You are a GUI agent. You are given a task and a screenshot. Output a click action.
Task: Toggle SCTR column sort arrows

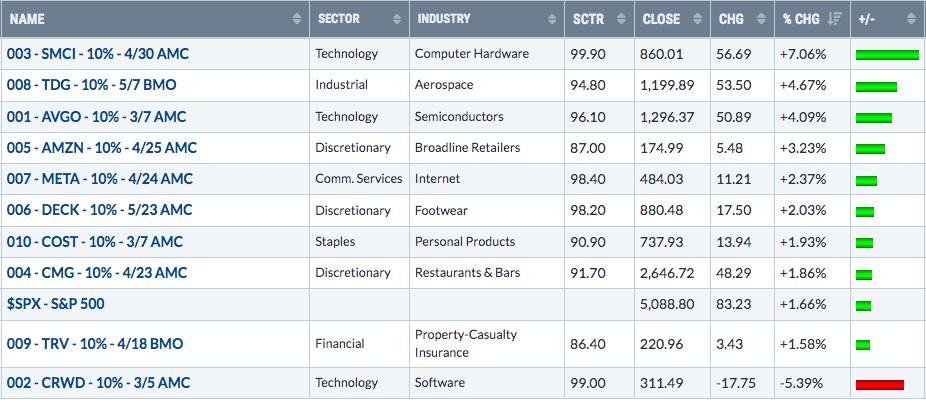tap(621, 19)
